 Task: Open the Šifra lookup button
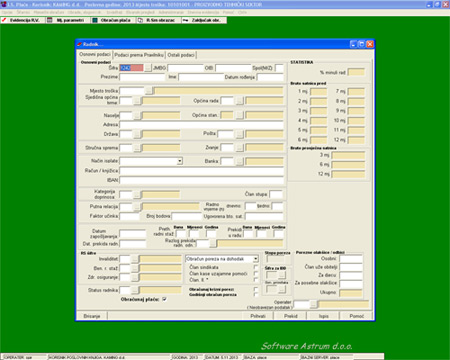[148, 68]
